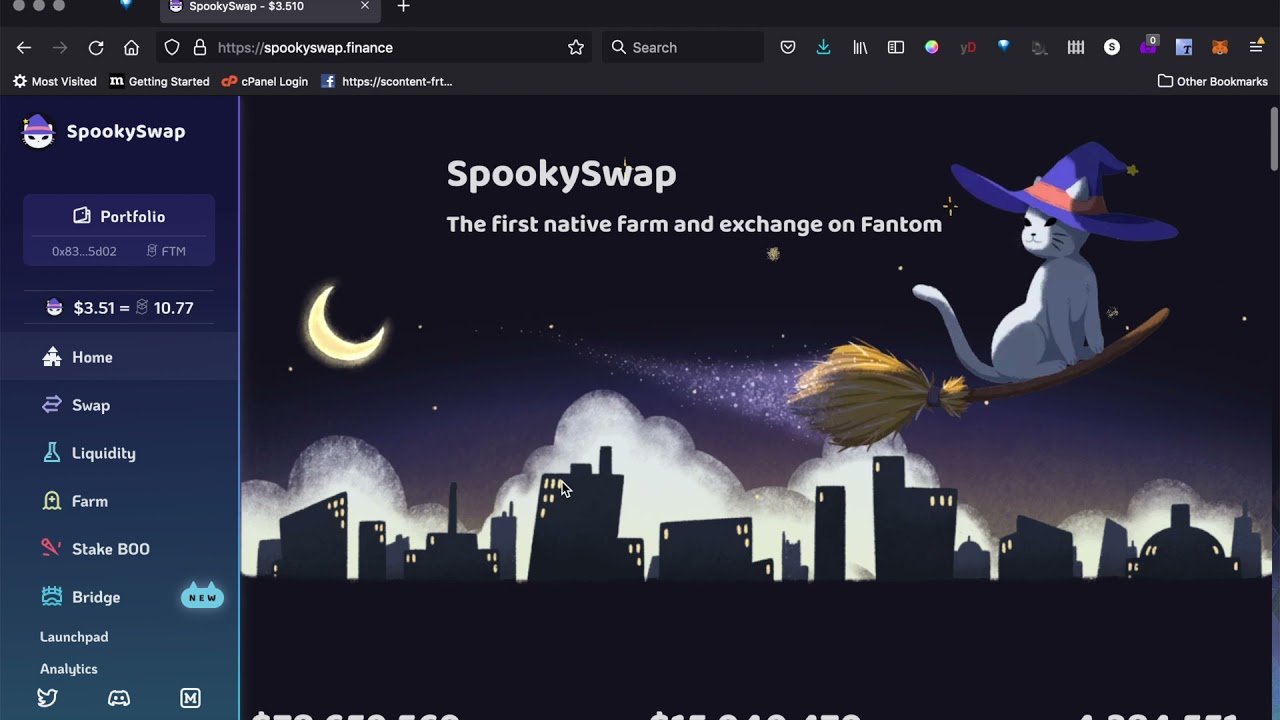Open the Launchpad link
Viewport: 1280px width, 720px height.
pyautogui.click(x=74, y=637)
